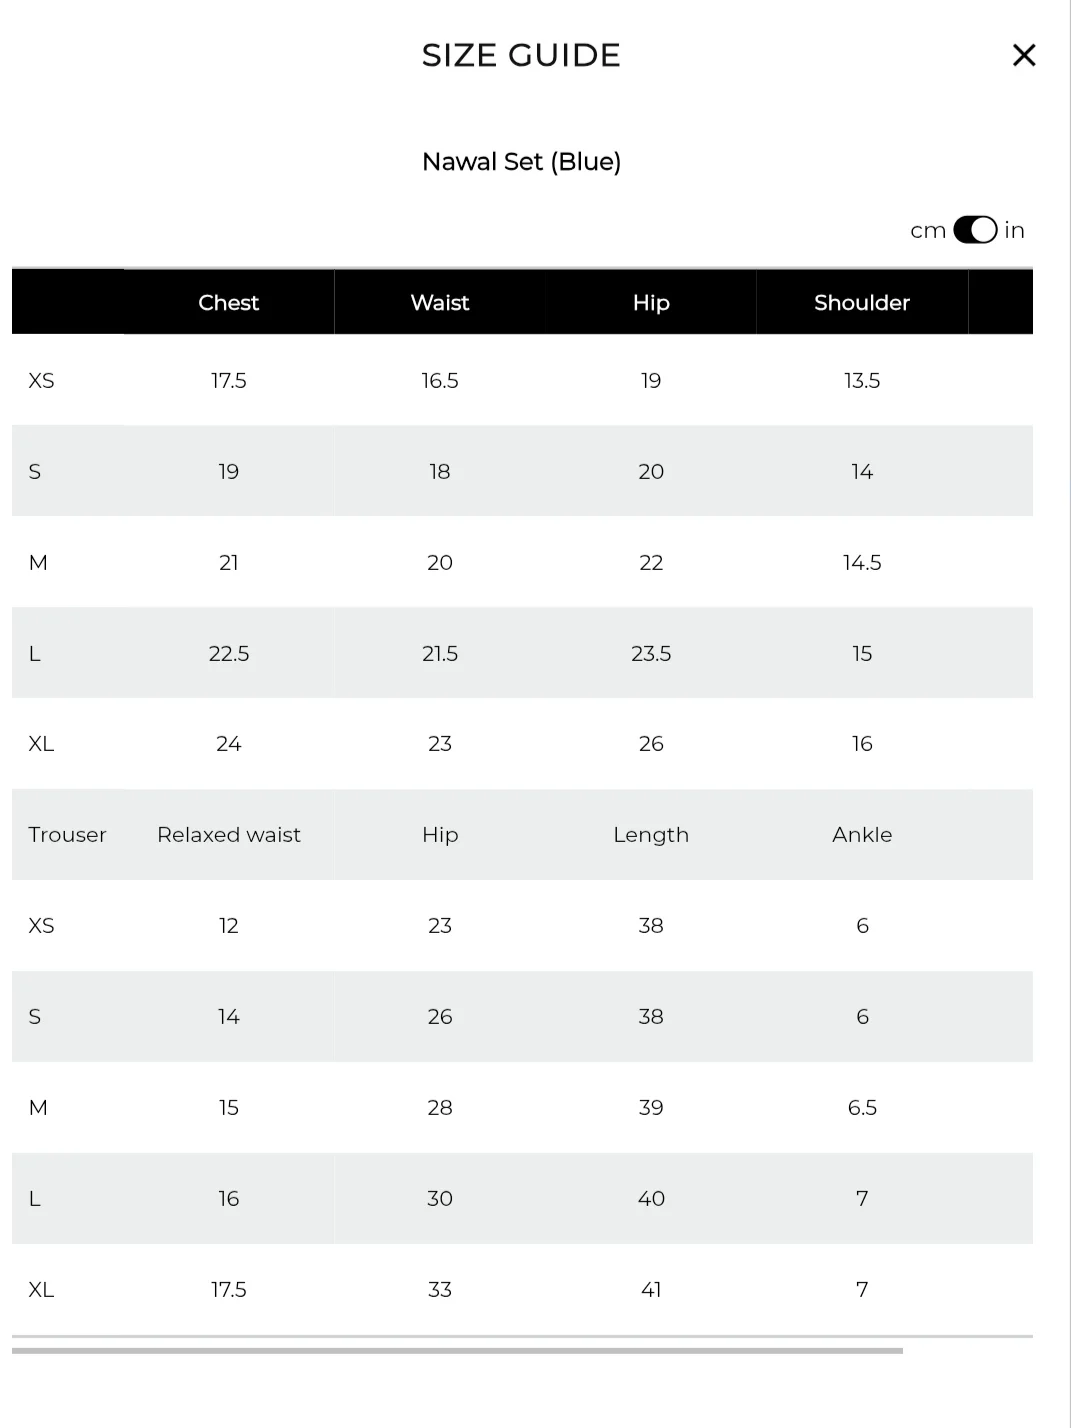1071x1428 pixels.
Task: Click the Waist column header
Action: coord(440,302)
